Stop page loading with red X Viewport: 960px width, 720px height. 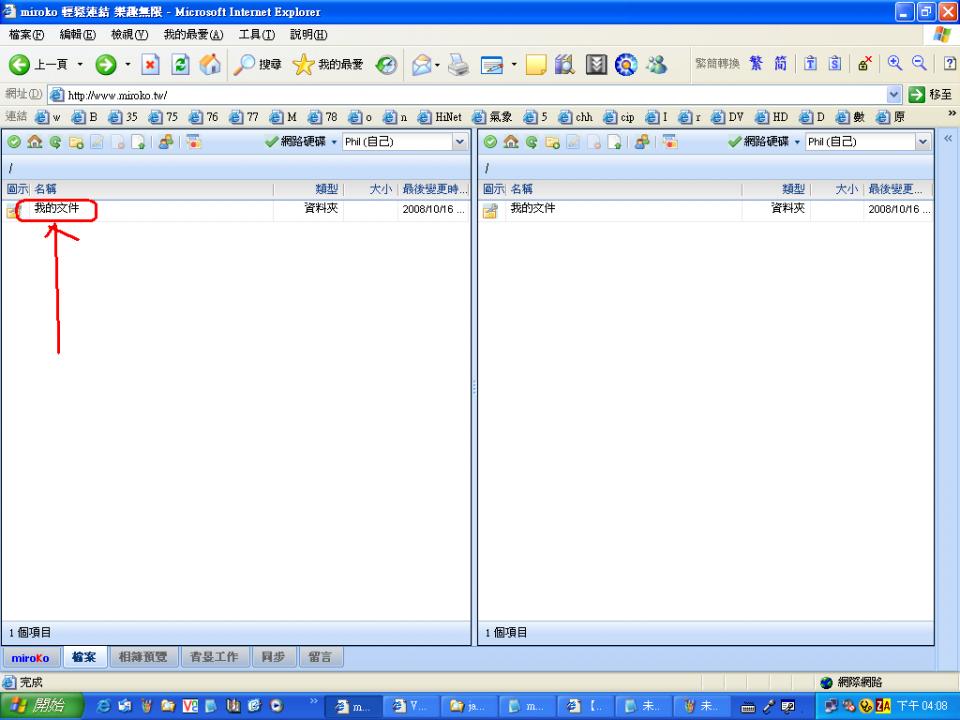[x=151, y=64]
